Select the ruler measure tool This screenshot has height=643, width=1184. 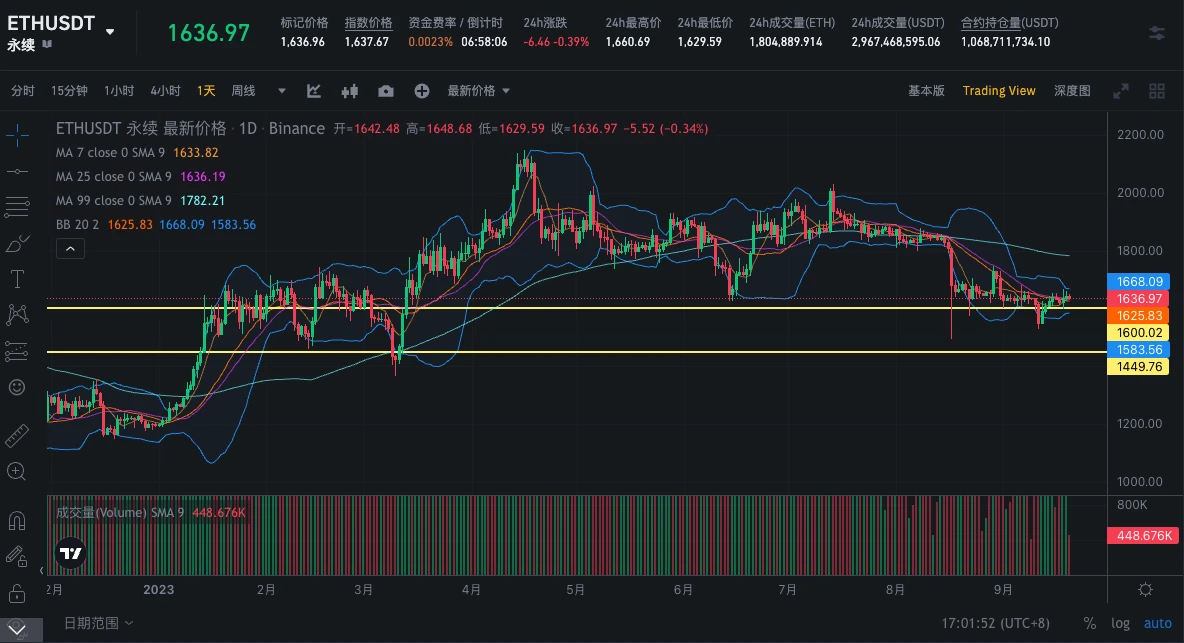(17, 435)
